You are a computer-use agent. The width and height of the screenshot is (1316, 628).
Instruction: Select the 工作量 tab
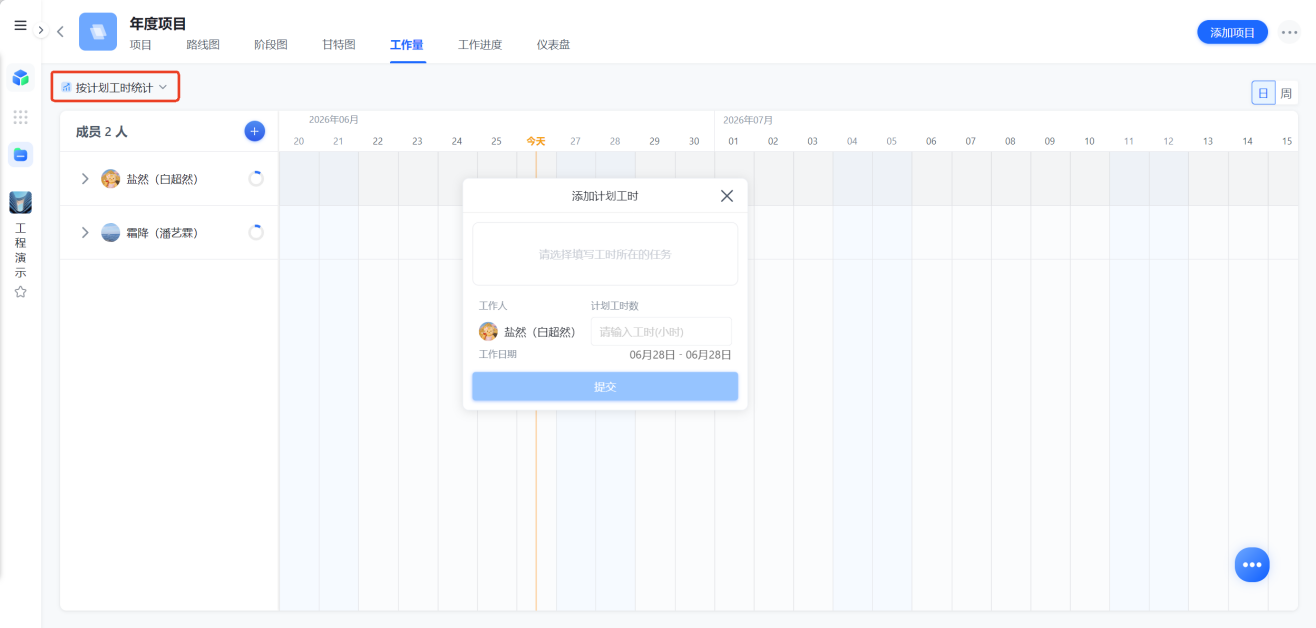pyautogui.click(x=407, y=45)
